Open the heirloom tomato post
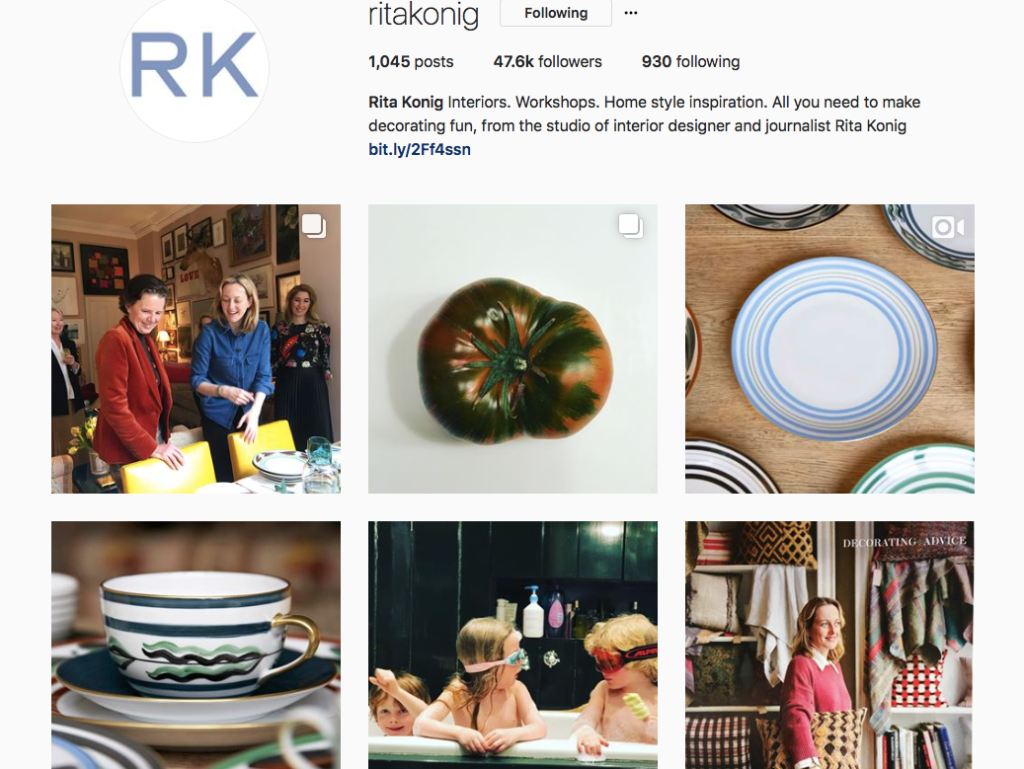Viewport: 1024px width, 769px height. pos(513,349)
